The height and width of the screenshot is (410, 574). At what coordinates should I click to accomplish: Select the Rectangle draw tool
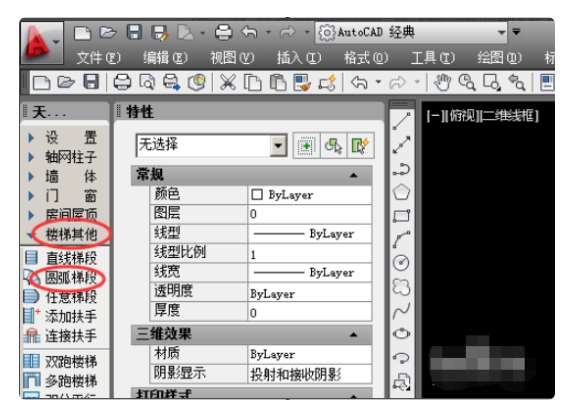(402, 216)
